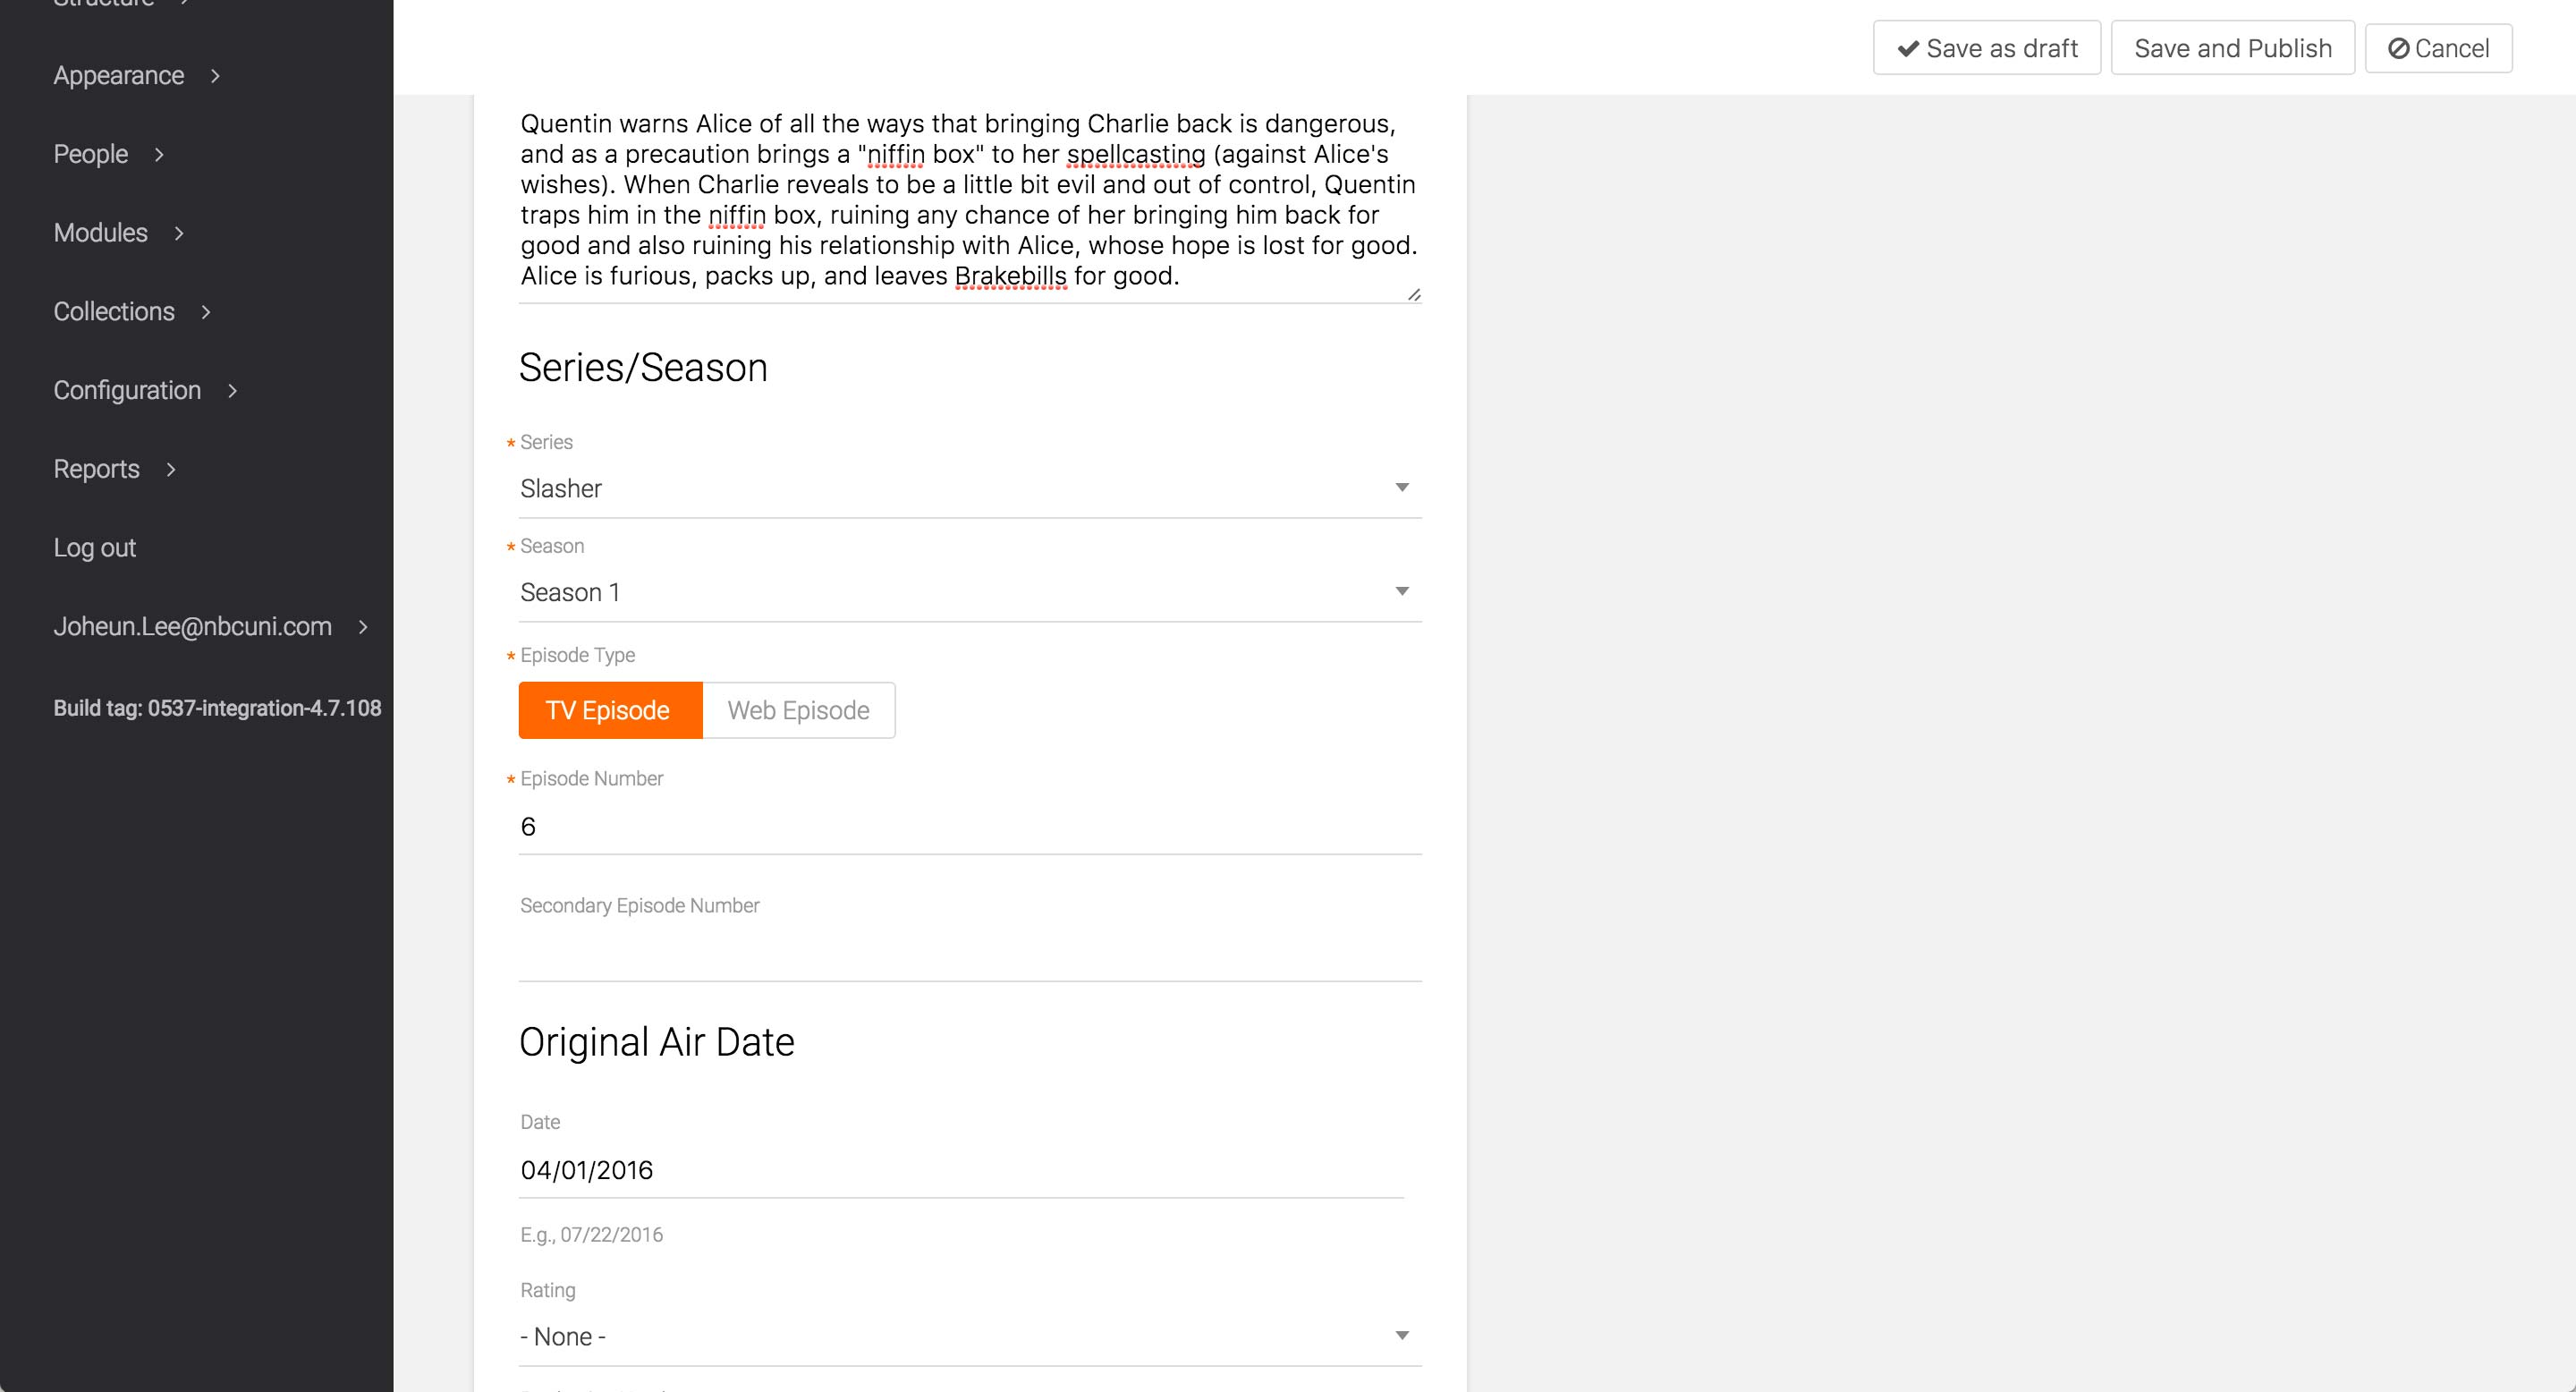The width and height of the screenshot is (2576, 1392).
Task: Click into the Episode Number field
Action: click(x=968, y=826)
